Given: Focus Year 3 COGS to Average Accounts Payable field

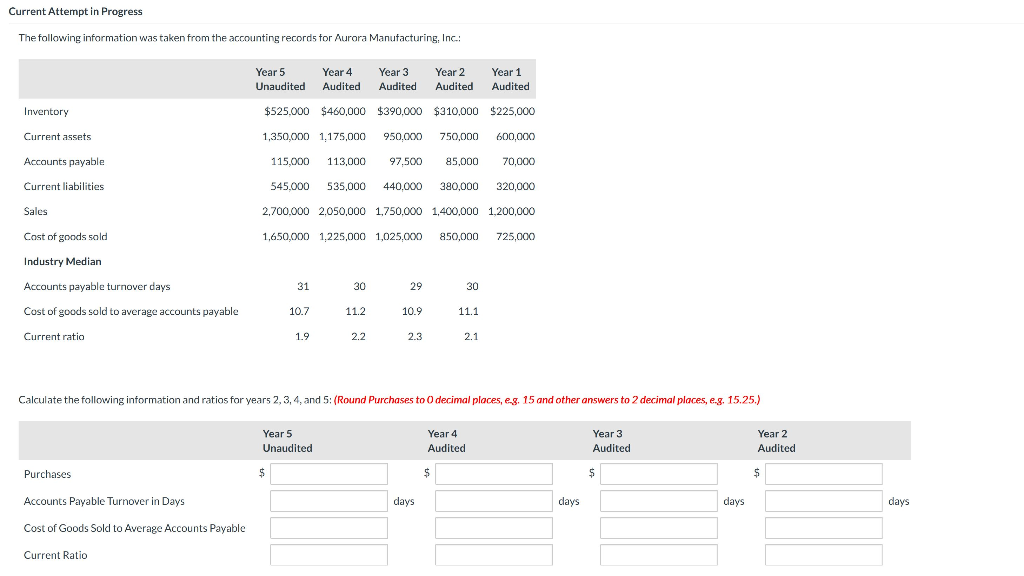Looking at the screenshot, I should 658,528.
